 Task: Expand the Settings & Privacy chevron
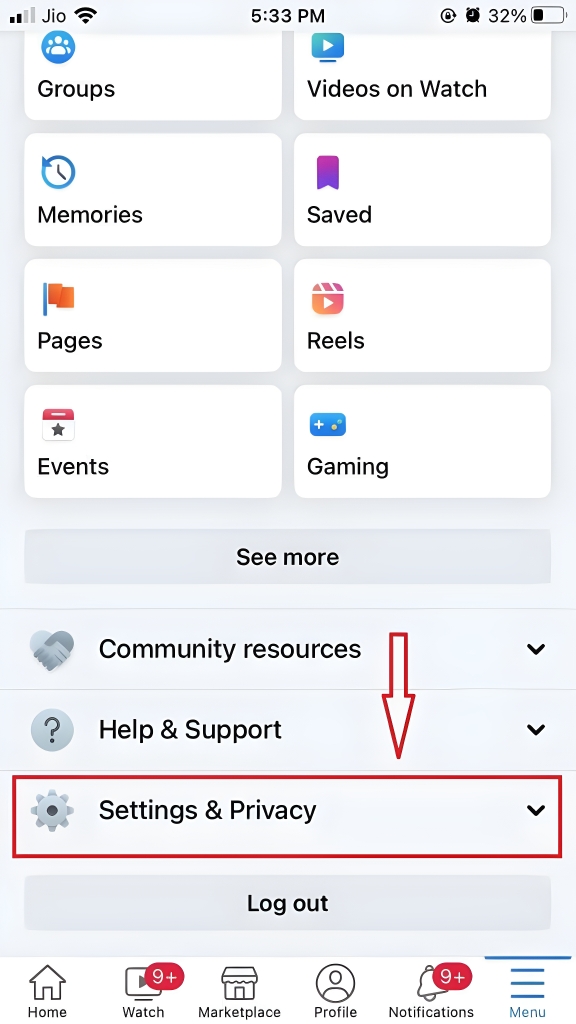click(x=536, y=810)
